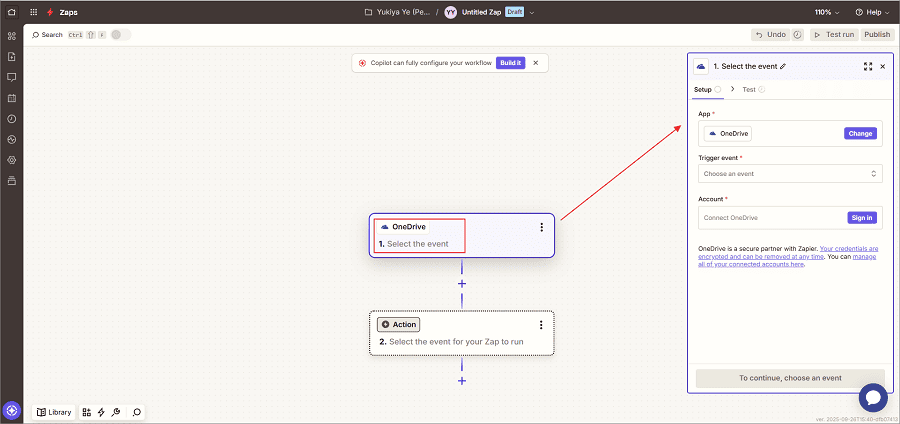Click the Untitled Zap title
Screen dimensions: 900x424
click(x=482, y=12)
